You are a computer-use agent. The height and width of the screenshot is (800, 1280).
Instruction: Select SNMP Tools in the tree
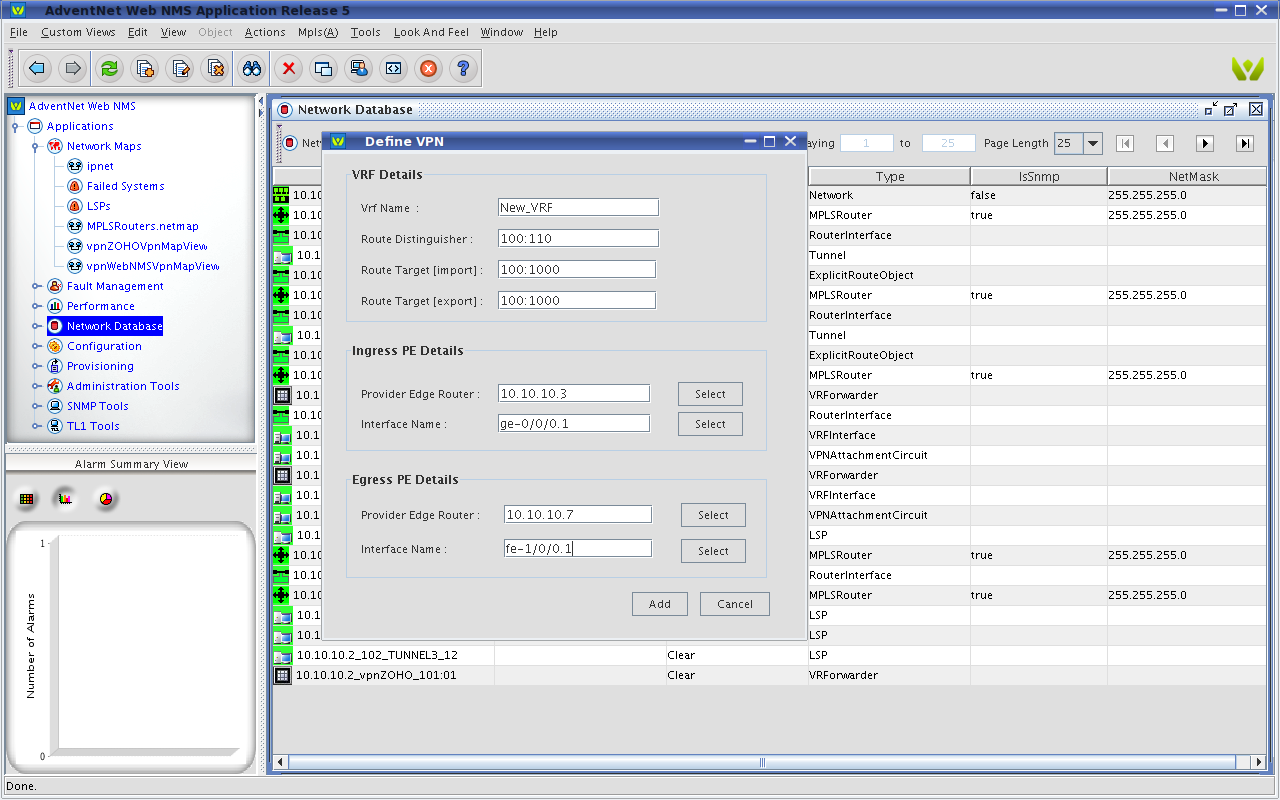[97, 406]
